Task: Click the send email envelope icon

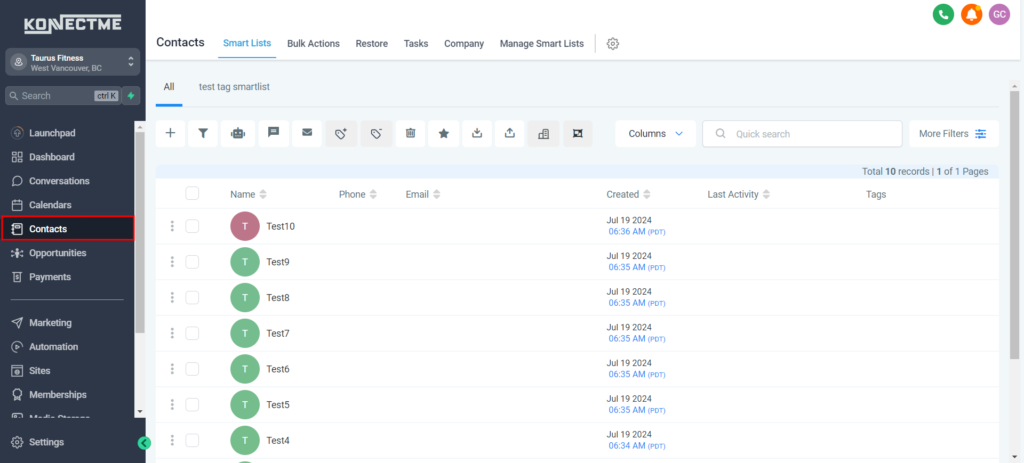Action: (x=307, y=133)
